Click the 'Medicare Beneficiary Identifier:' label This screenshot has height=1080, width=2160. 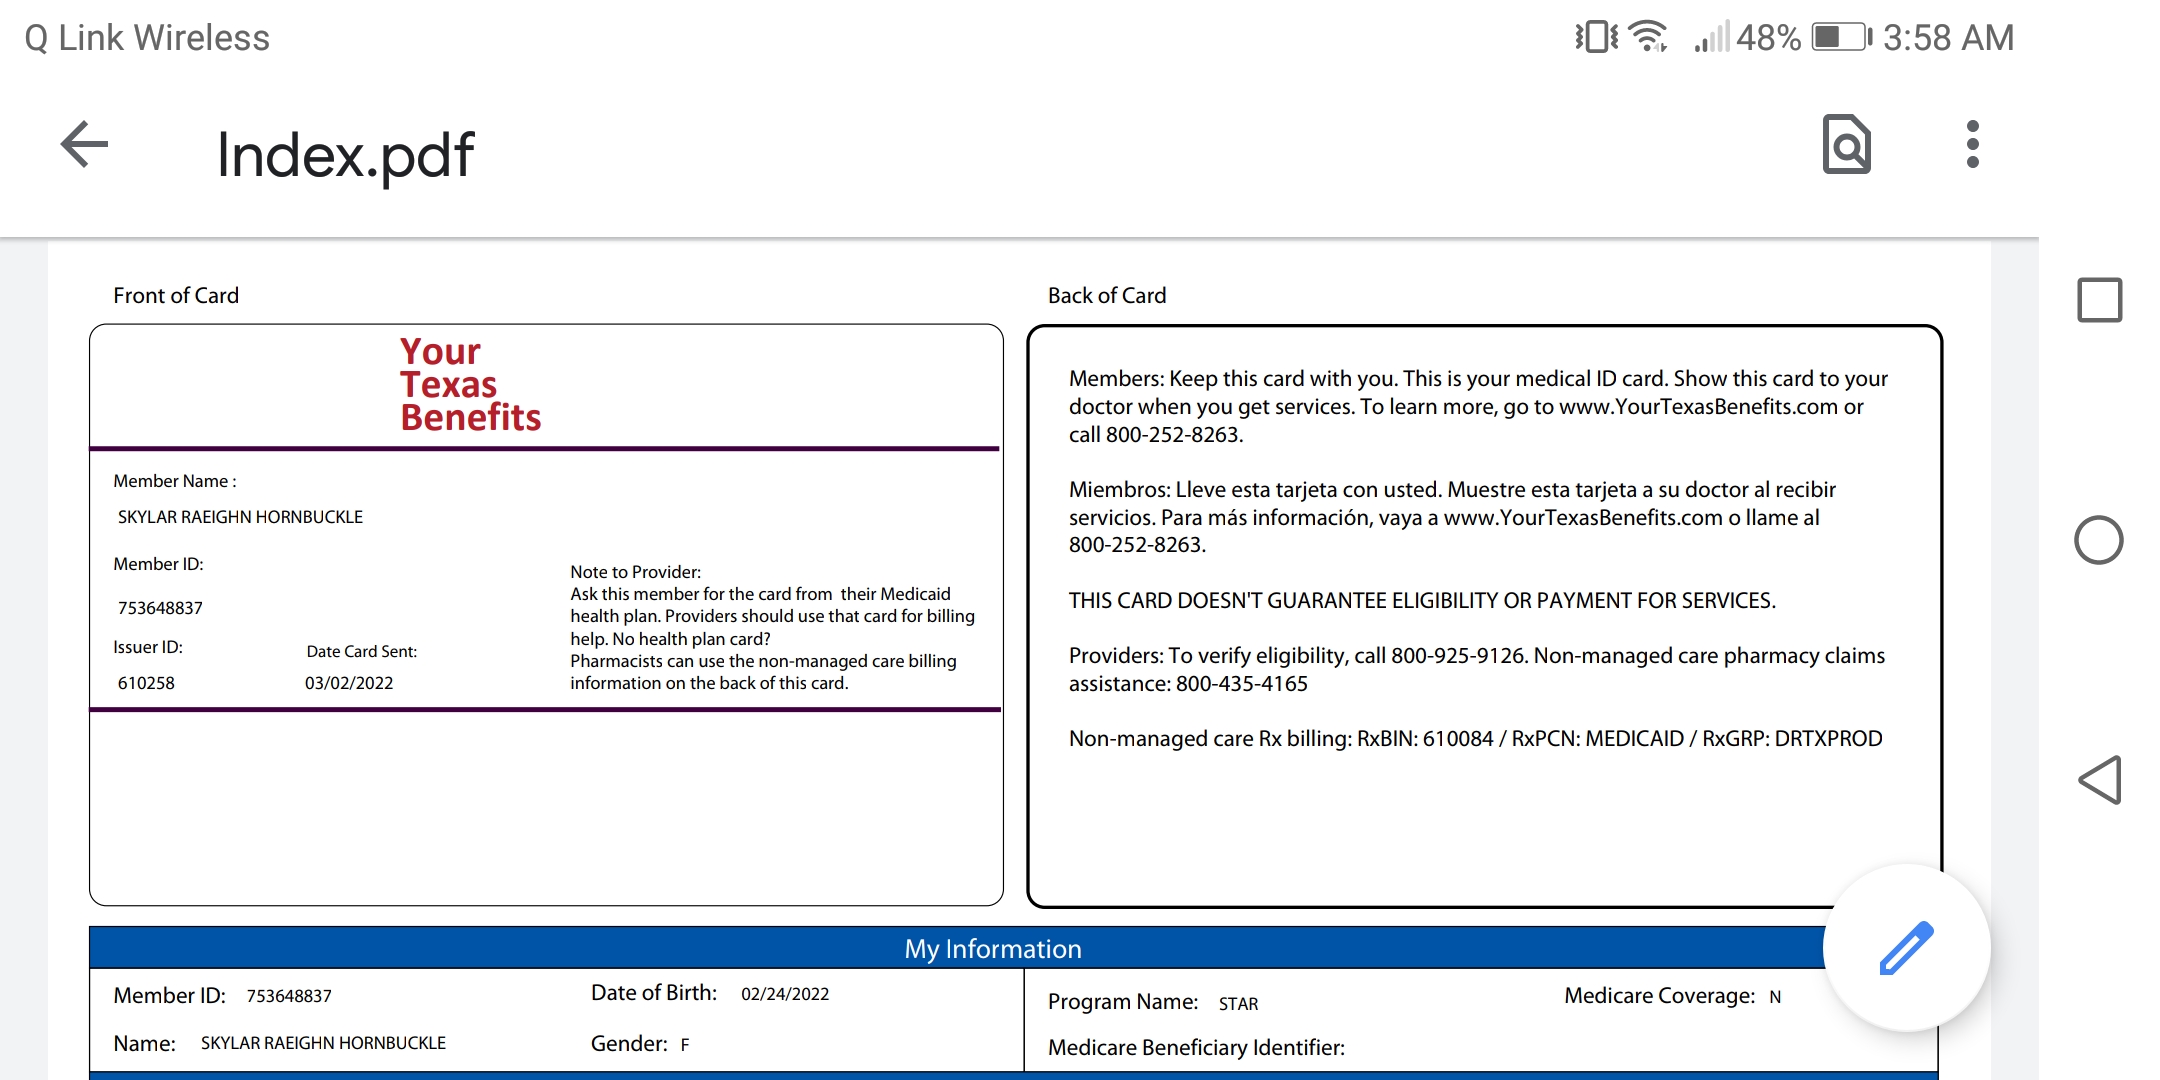click(1196, 1047)
